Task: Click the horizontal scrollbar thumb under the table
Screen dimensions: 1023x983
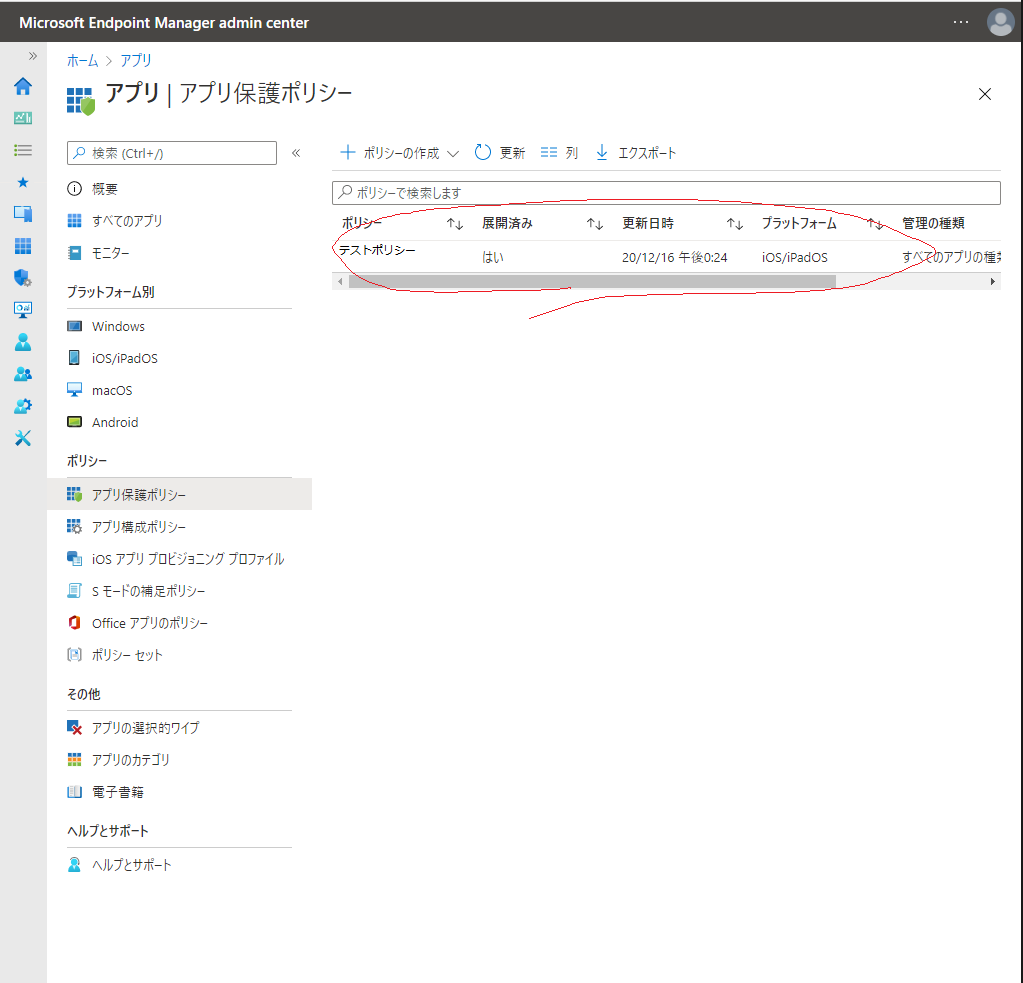Action: click(x=592, y=281)
